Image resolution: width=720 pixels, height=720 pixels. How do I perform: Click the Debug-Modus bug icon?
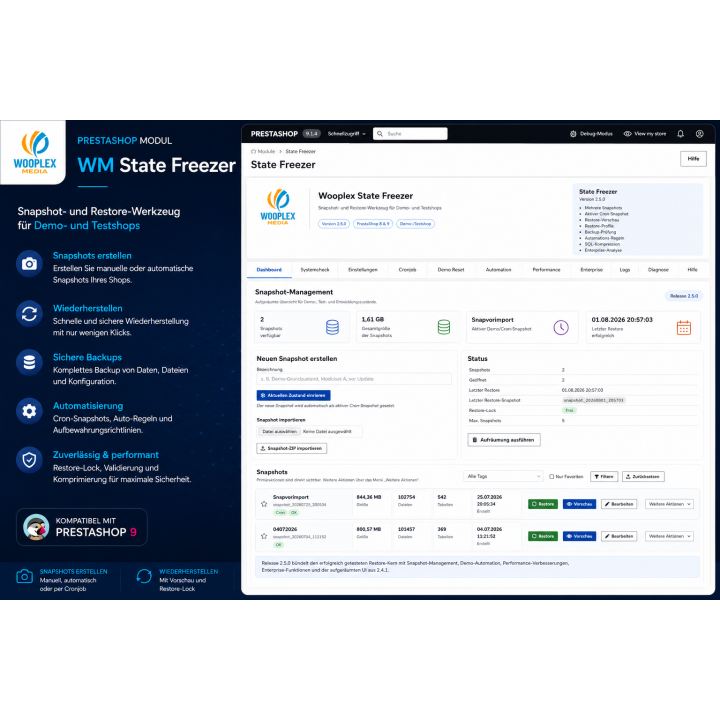[573, 134]
